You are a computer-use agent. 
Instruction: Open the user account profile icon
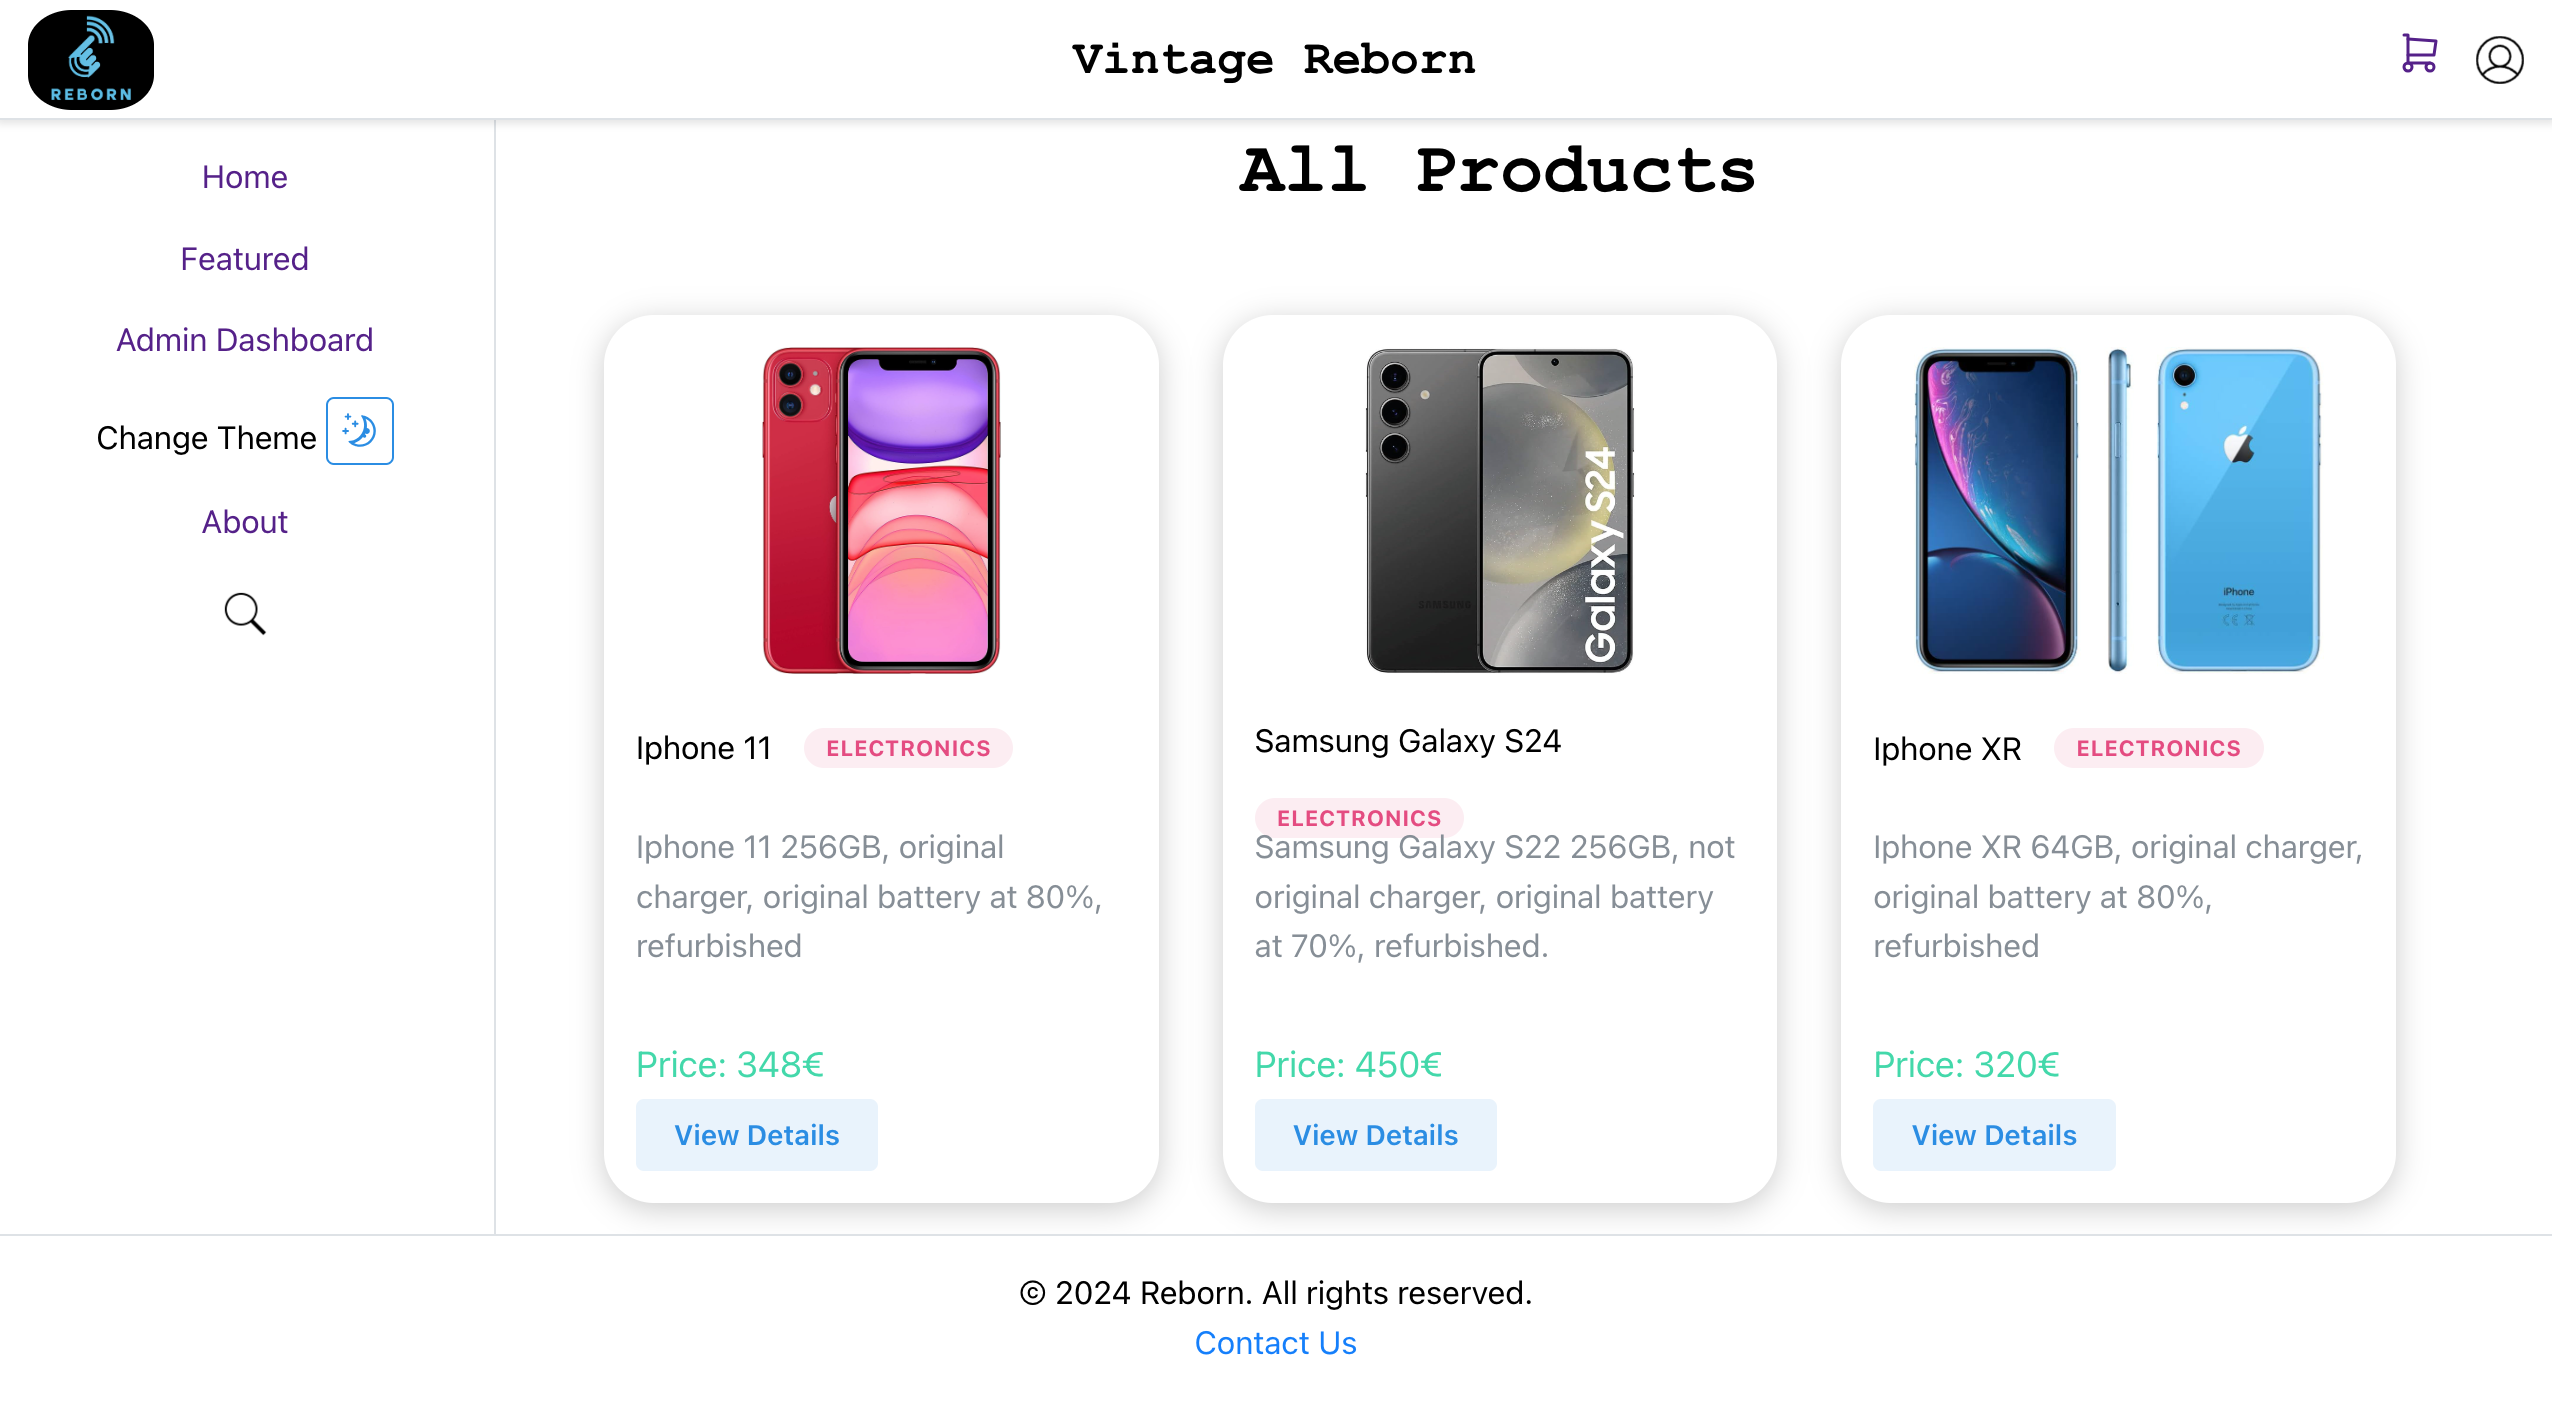point(2499,60)
